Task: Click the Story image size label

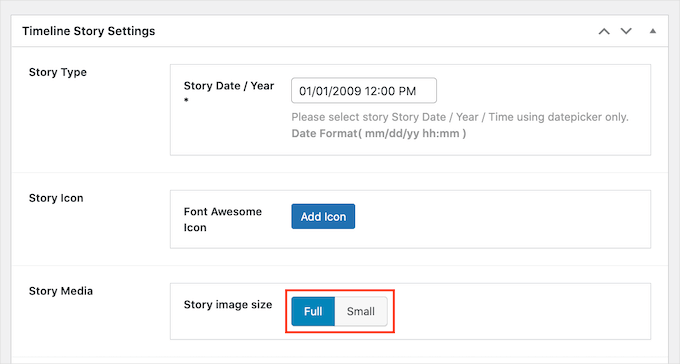Action: click(228, 305)
